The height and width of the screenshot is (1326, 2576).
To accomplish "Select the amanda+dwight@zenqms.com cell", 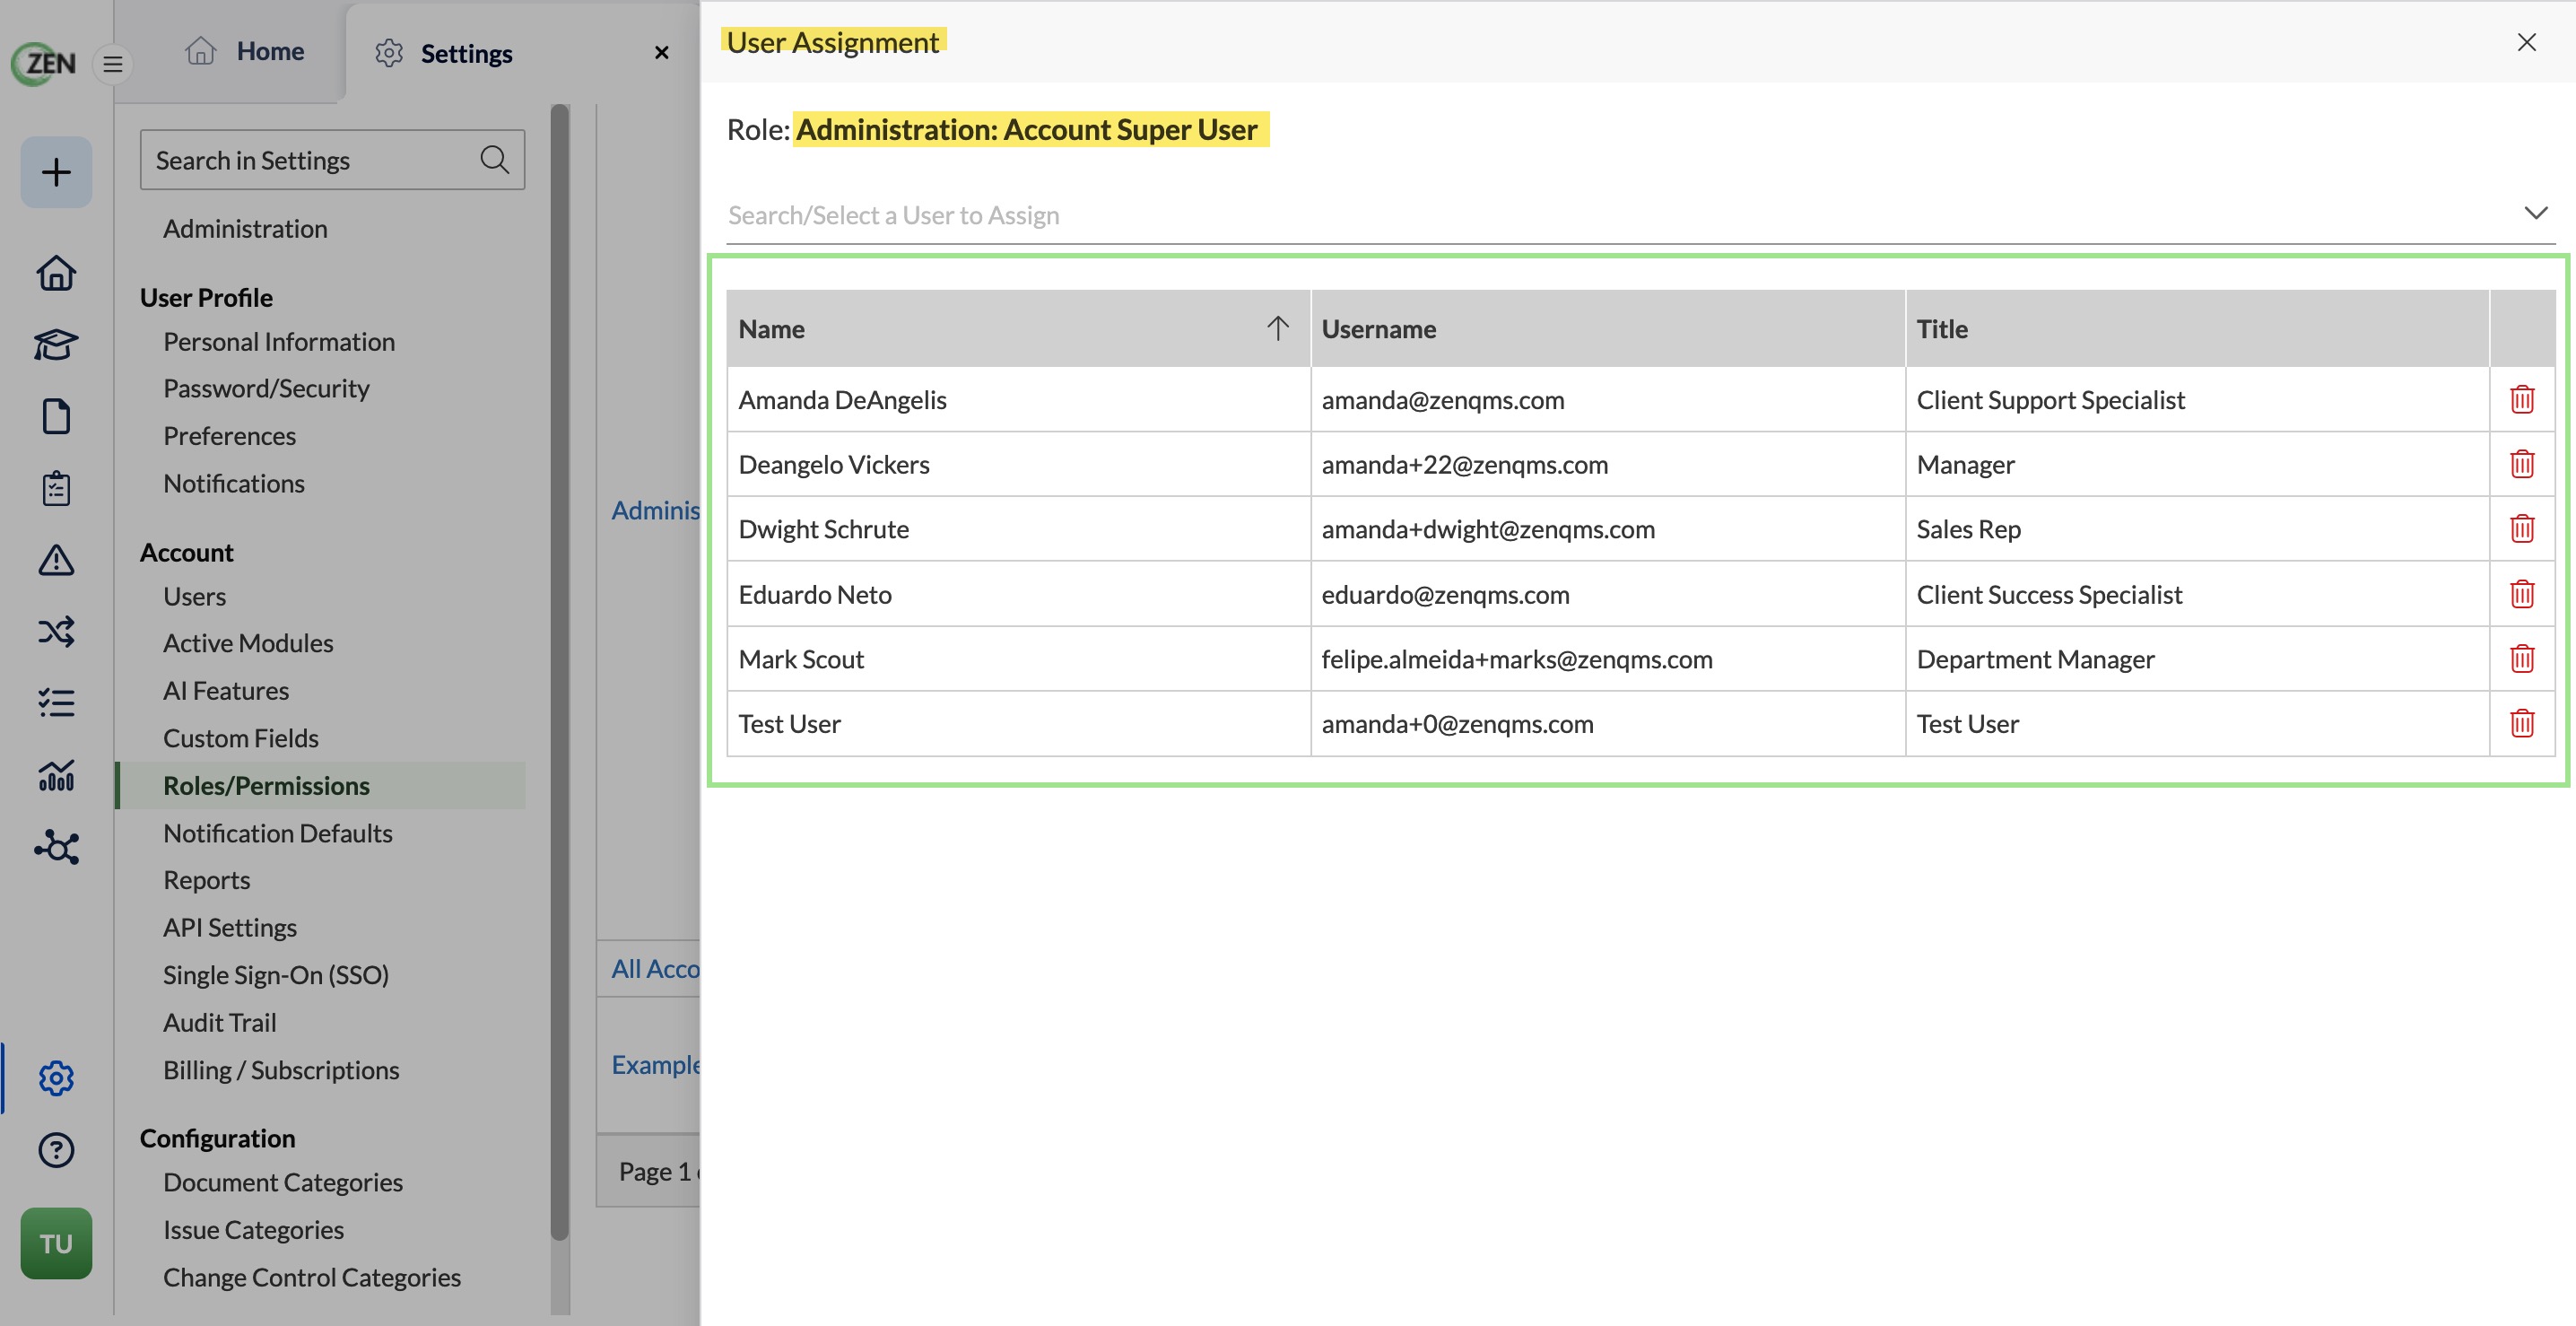I will (1607, 529).
